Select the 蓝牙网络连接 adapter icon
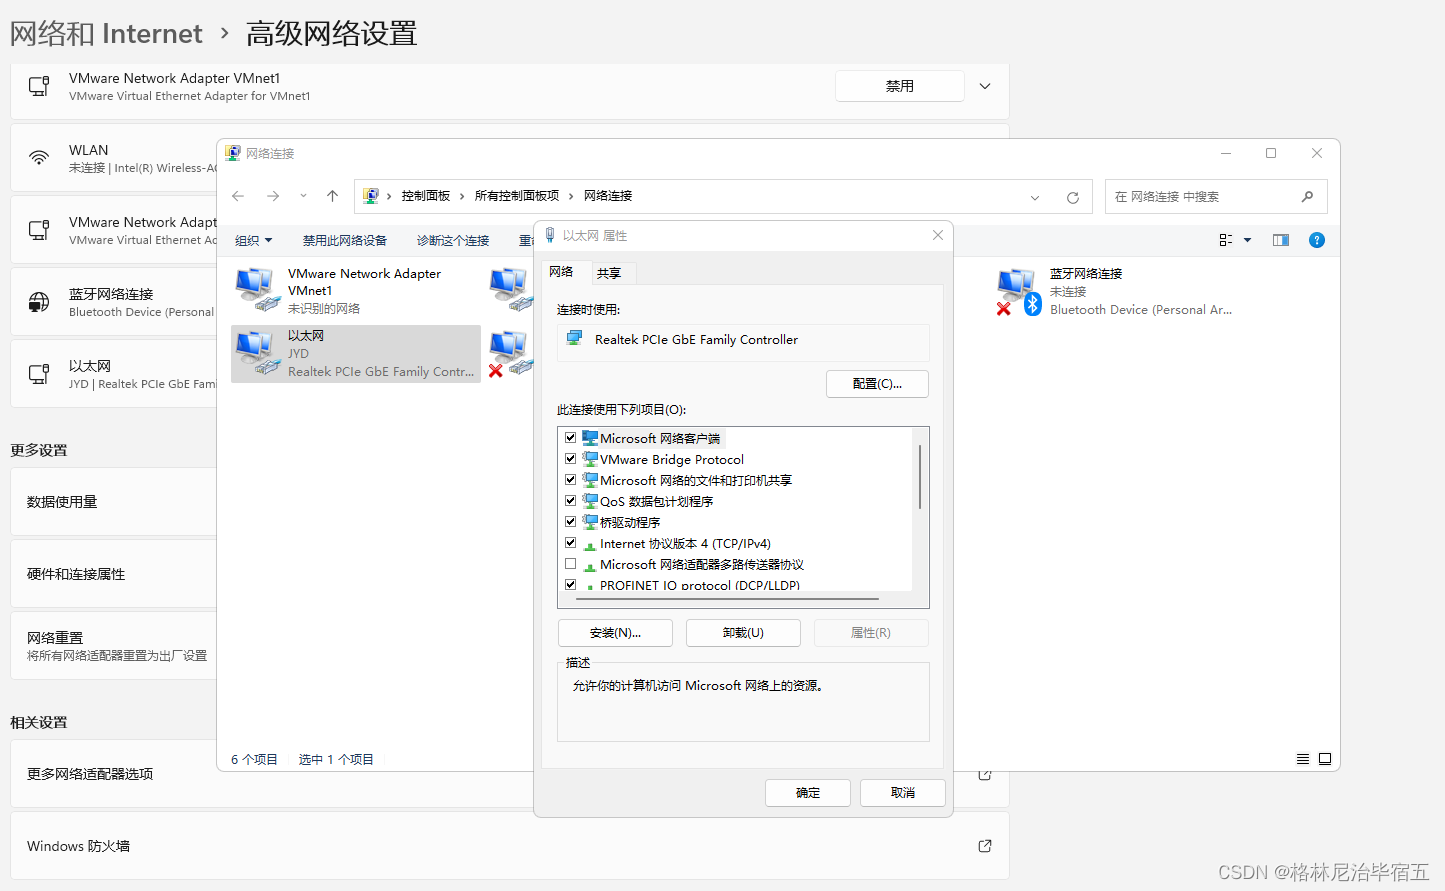The width and height of the screenshot is (1445, 891). 1020,291
